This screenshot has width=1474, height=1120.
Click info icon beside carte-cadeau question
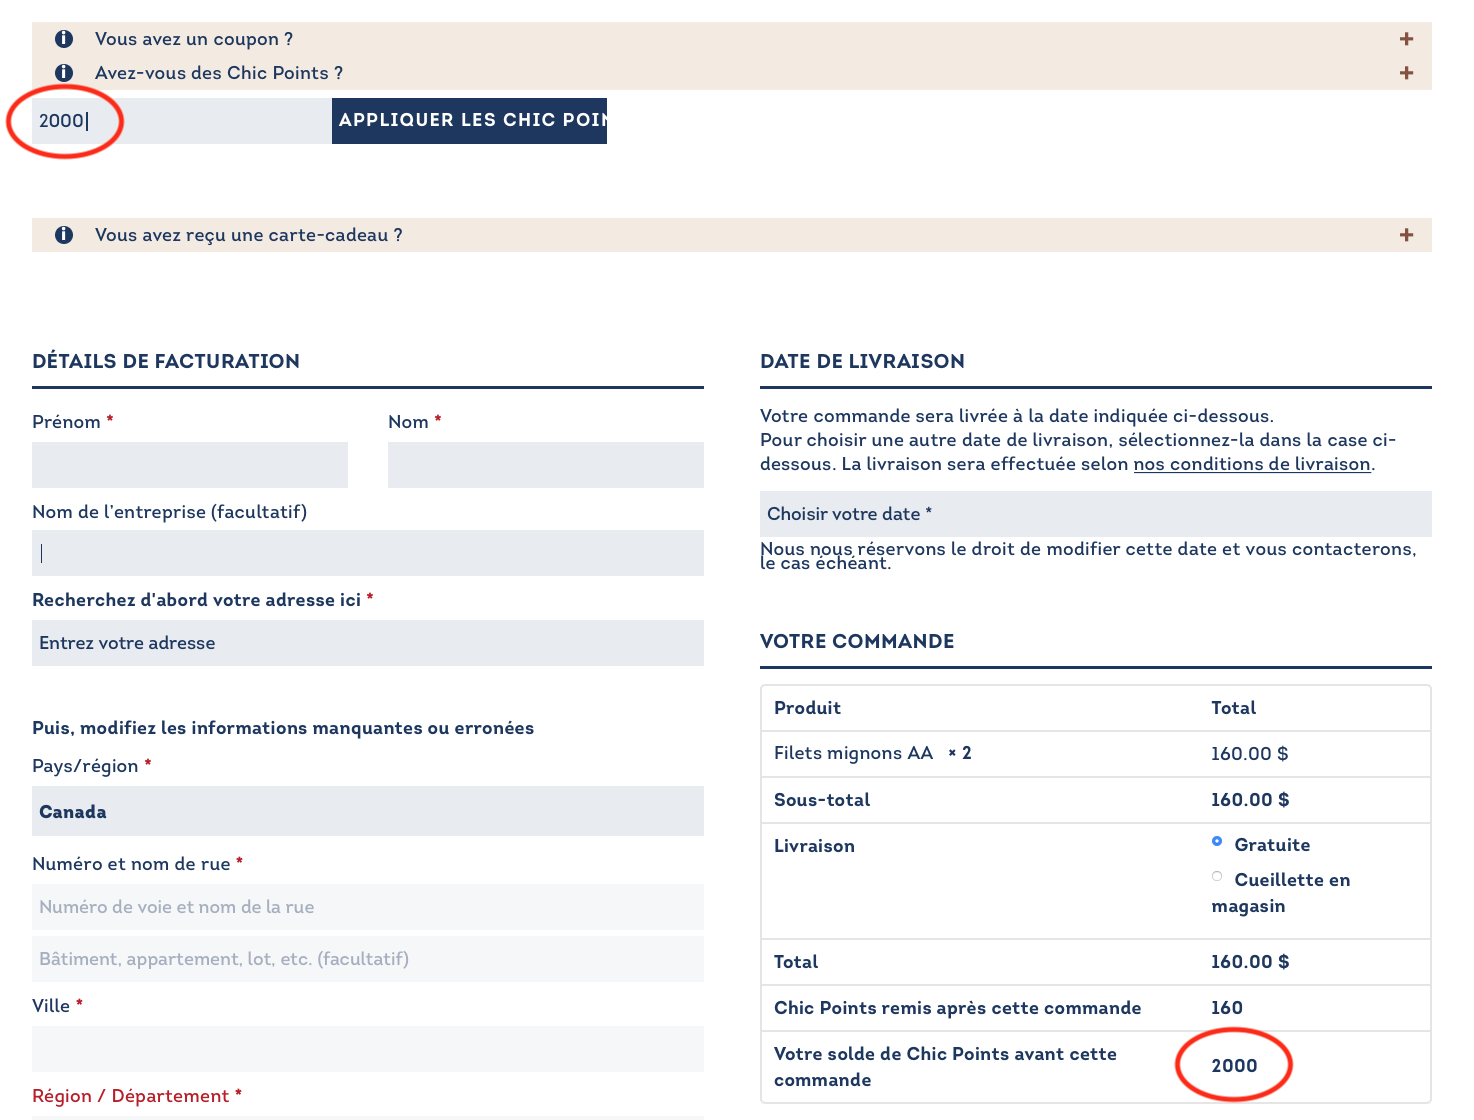tap(64, 235)
